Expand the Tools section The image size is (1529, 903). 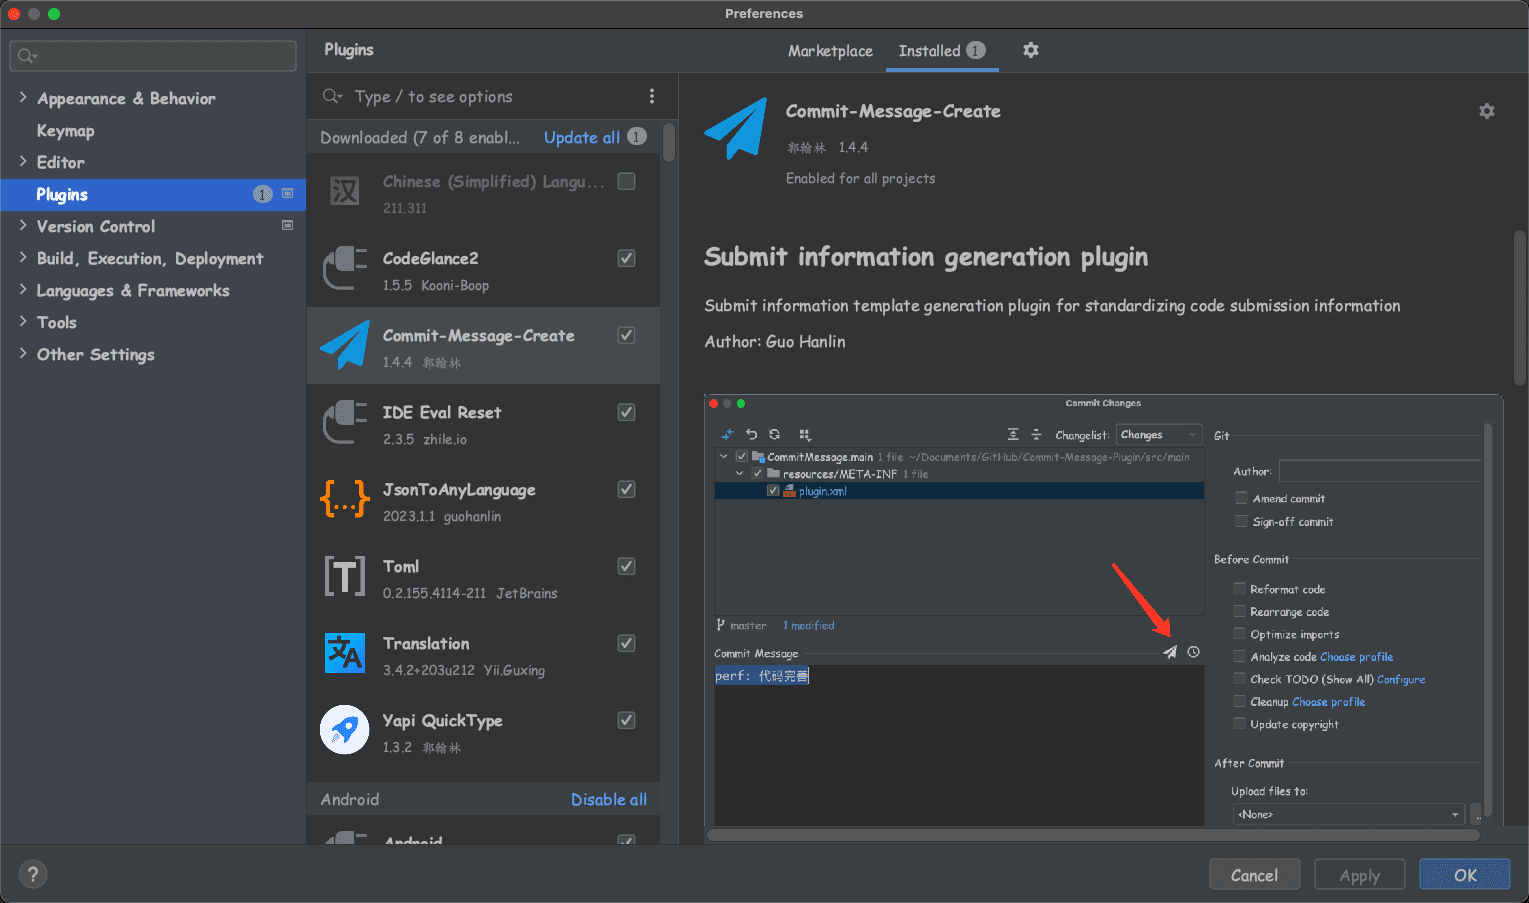tap(23, 322)
